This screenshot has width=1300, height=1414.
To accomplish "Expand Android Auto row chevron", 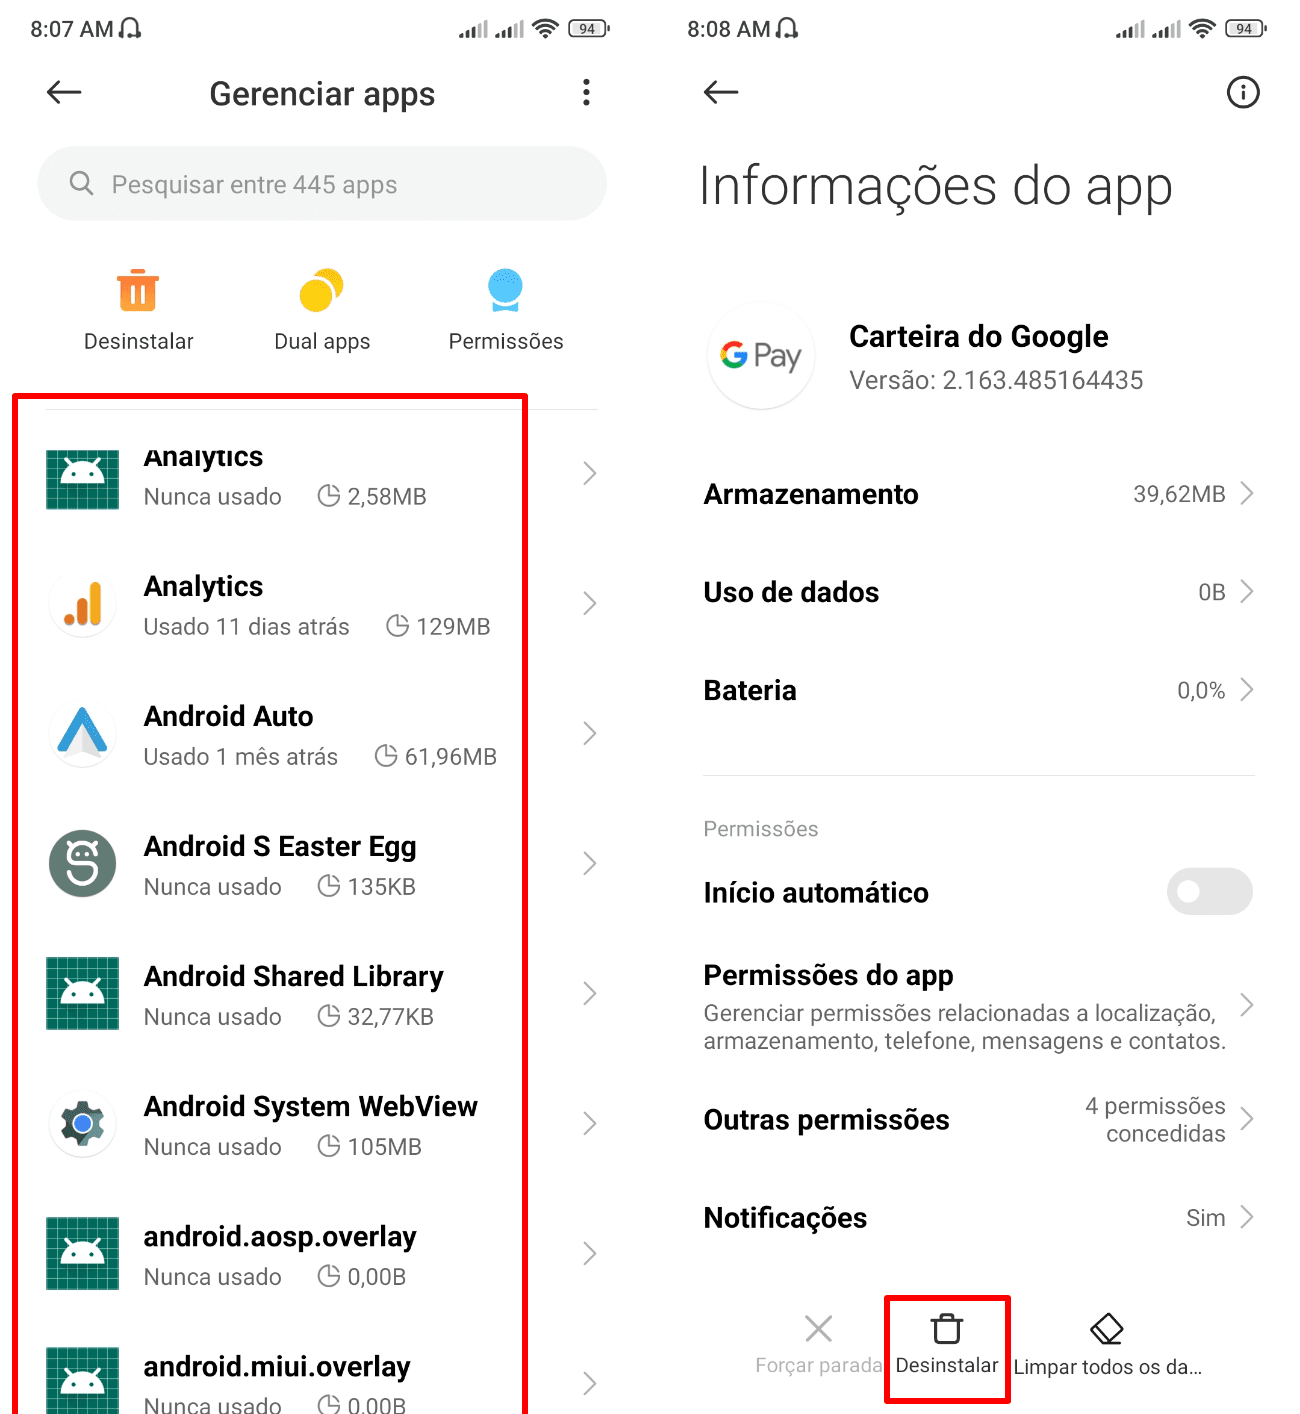I will pos(589,734).
